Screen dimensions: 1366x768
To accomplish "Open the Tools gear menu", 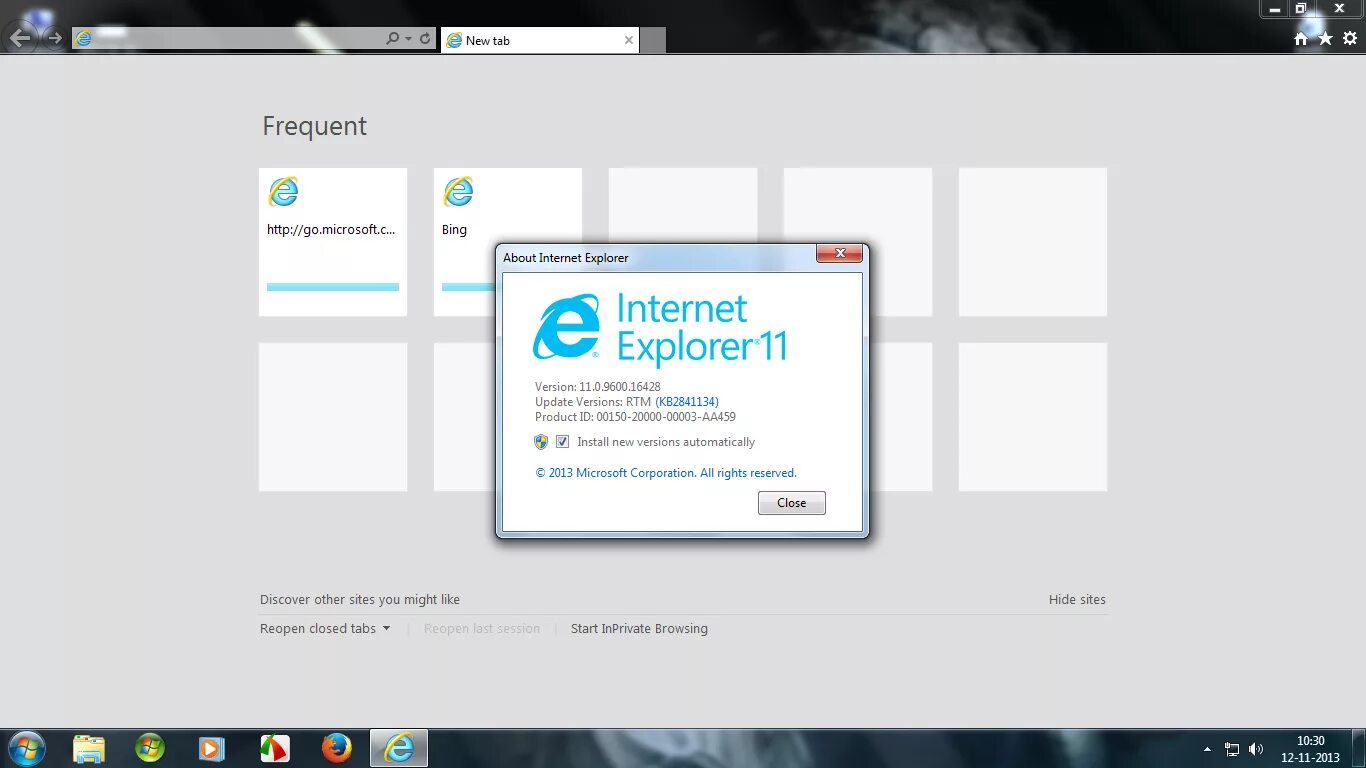I will (x=1350, y=38).
